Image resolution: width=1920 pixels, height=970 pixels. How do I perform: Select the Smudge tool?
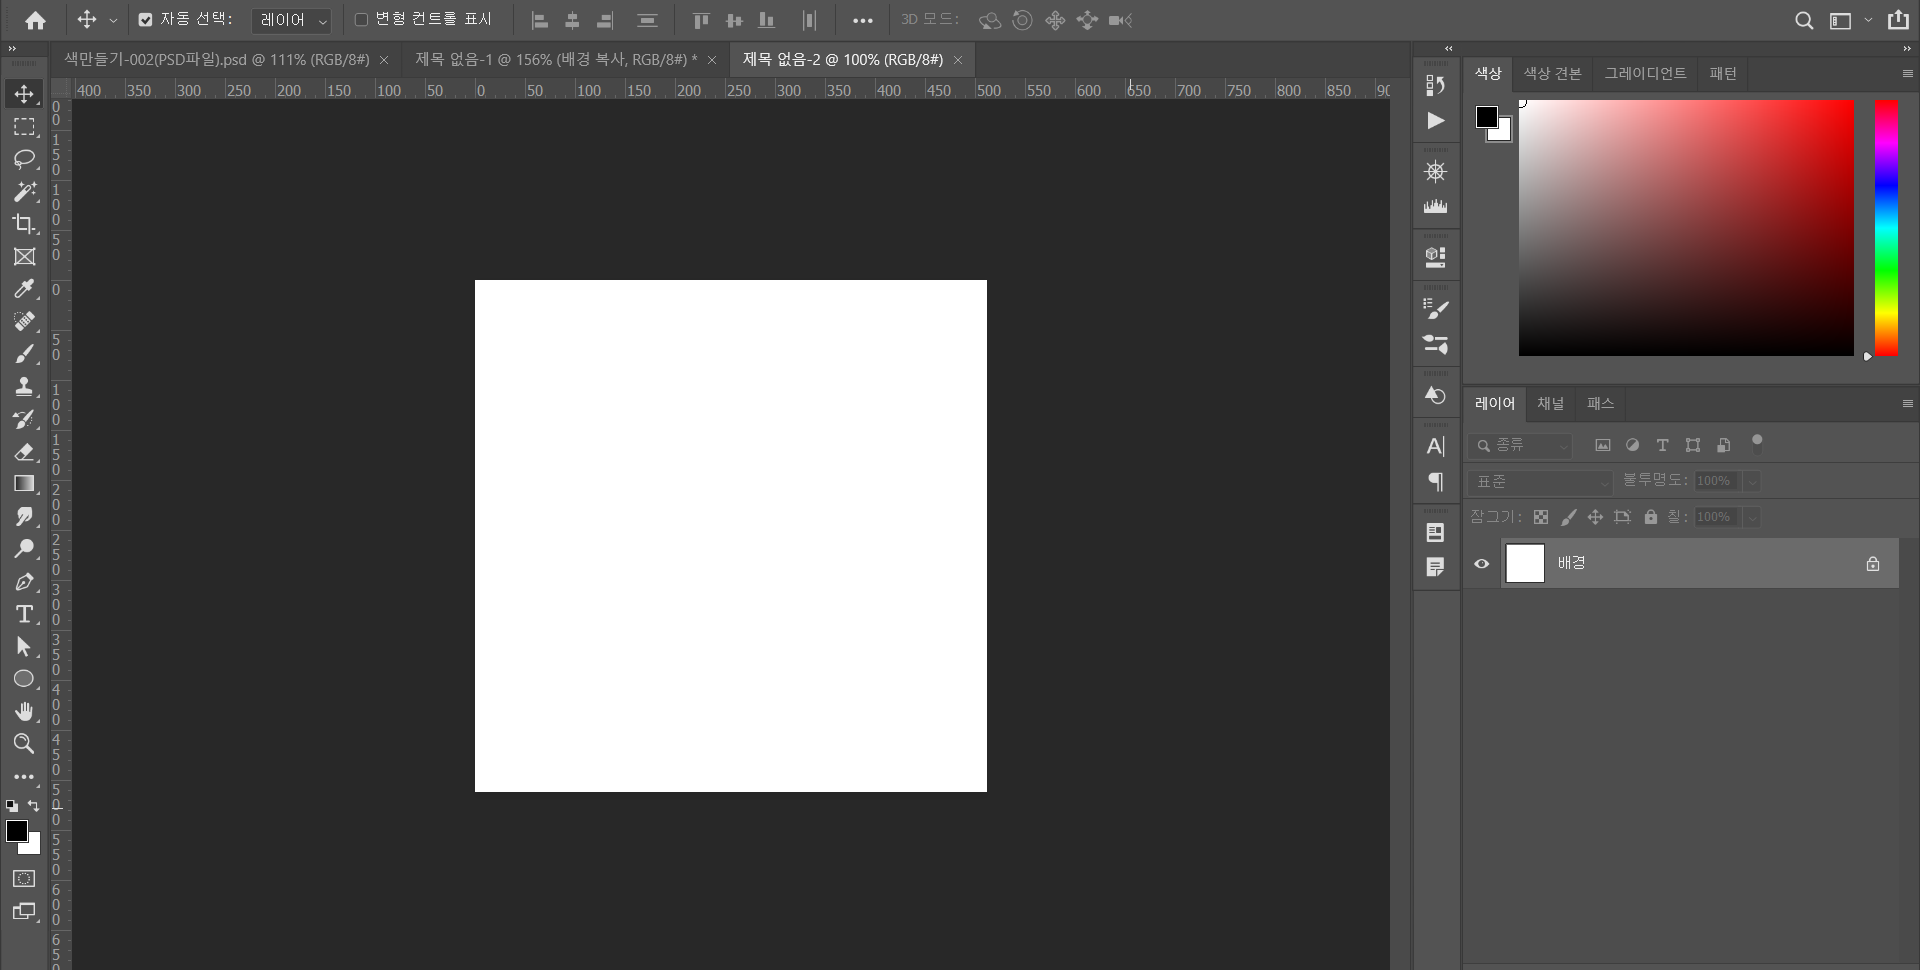[x=24, y=516]
